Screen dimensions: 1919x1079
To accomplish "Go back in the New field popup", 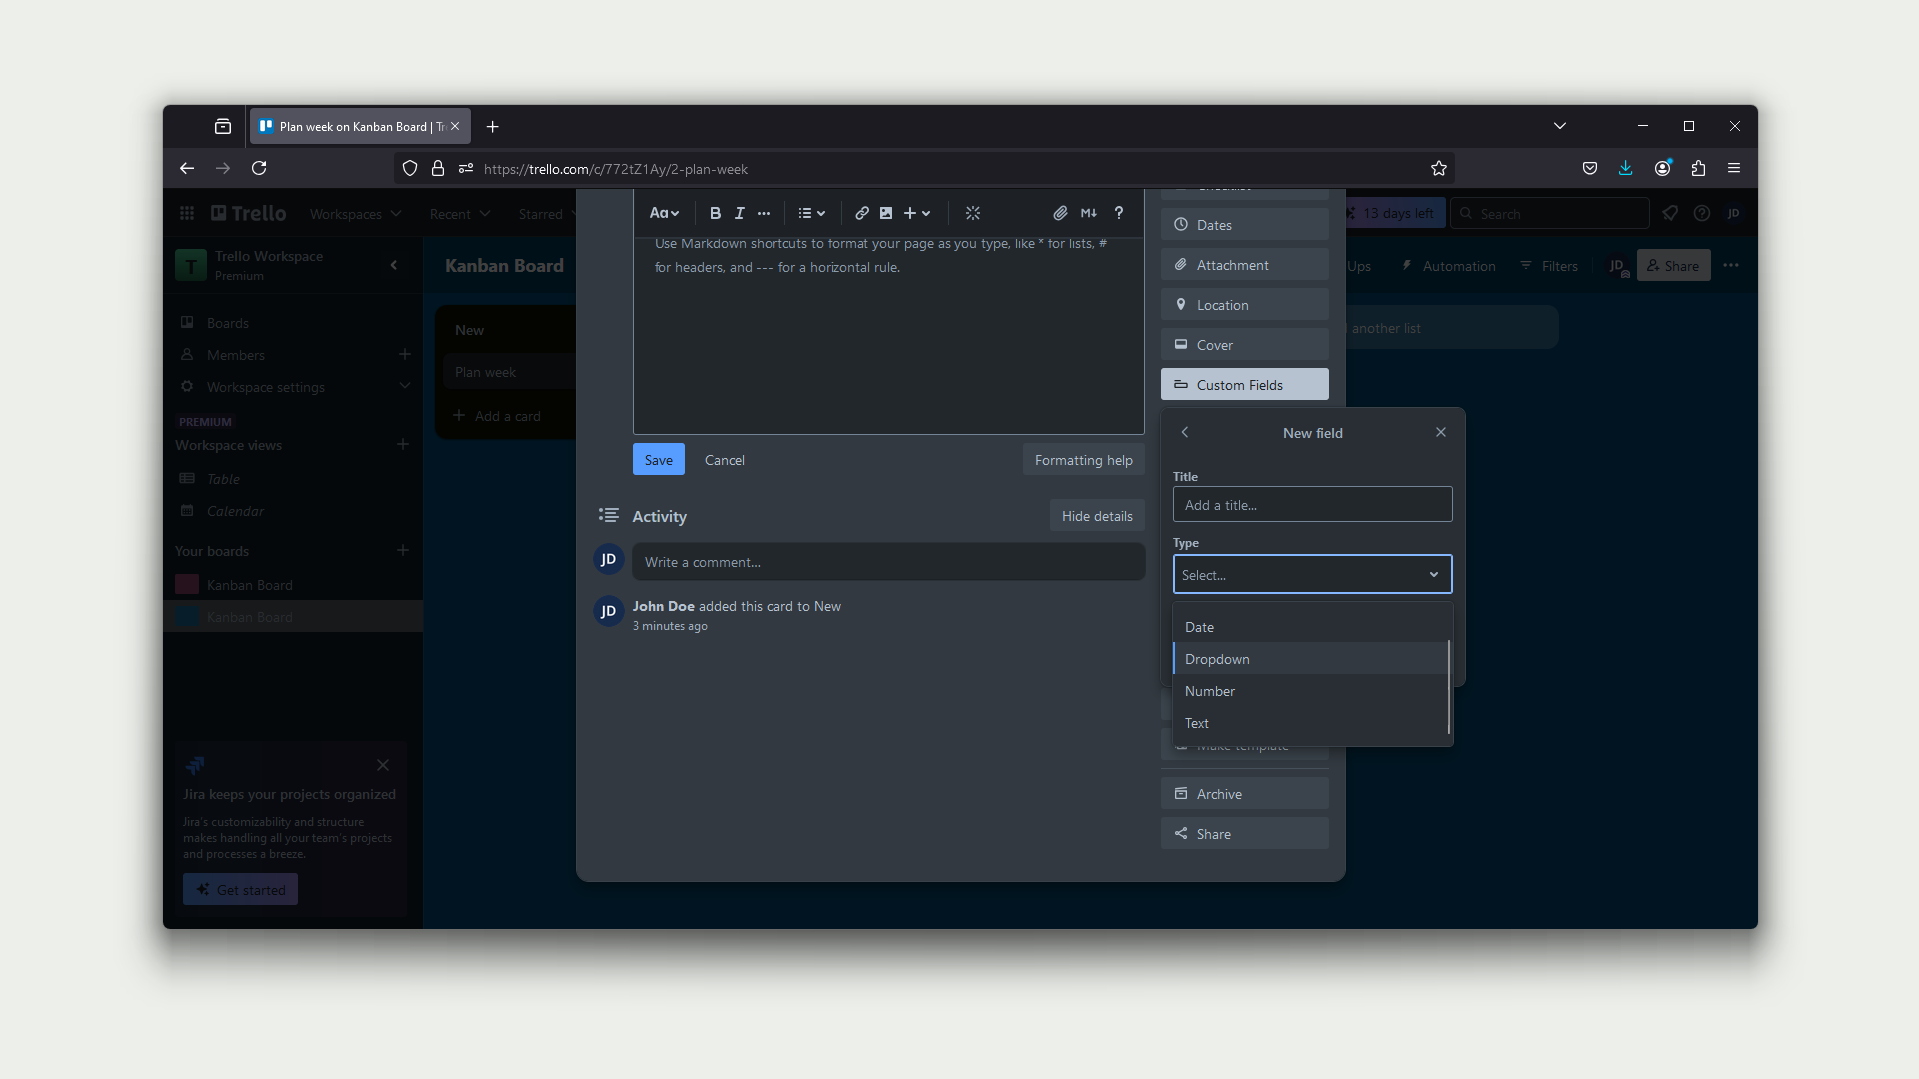I will click(x=1185, y=432).
